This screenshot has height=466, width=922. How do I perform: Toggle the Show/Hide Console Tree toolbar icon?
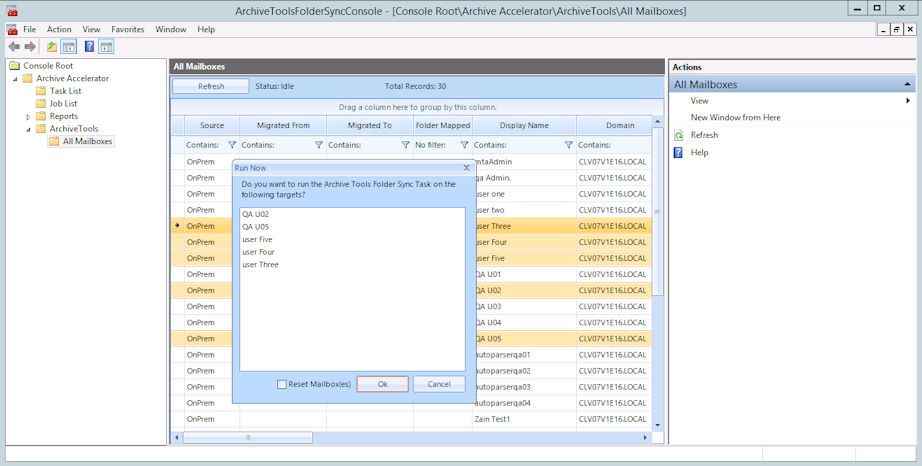[x=69, y=46]
